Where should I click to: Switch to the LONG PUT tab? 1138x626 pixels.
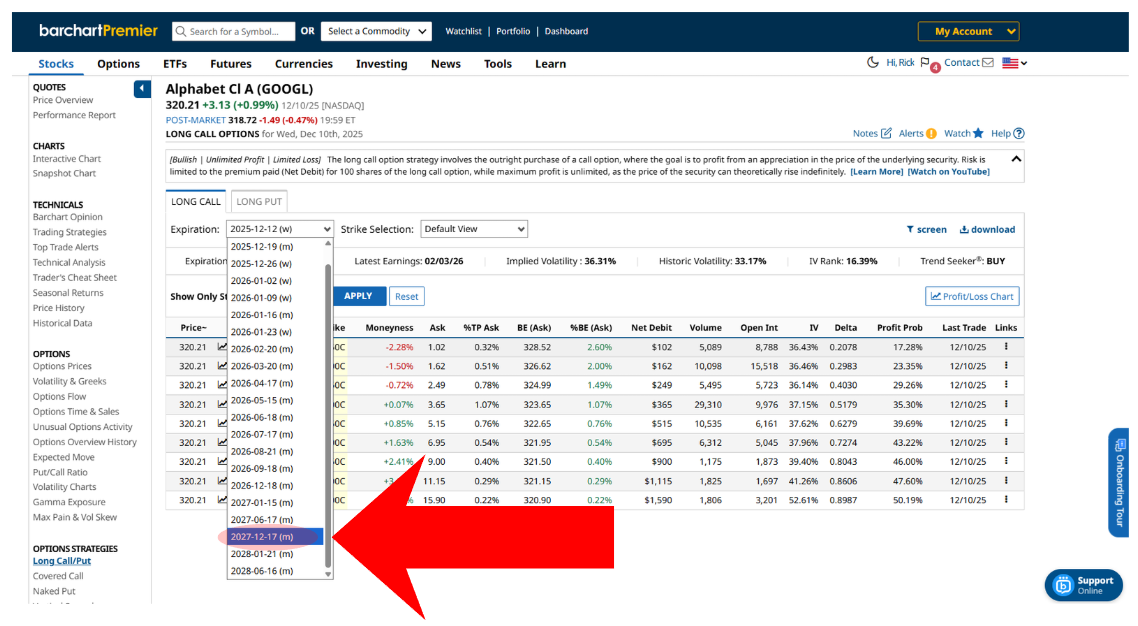(x=258, y=202)
